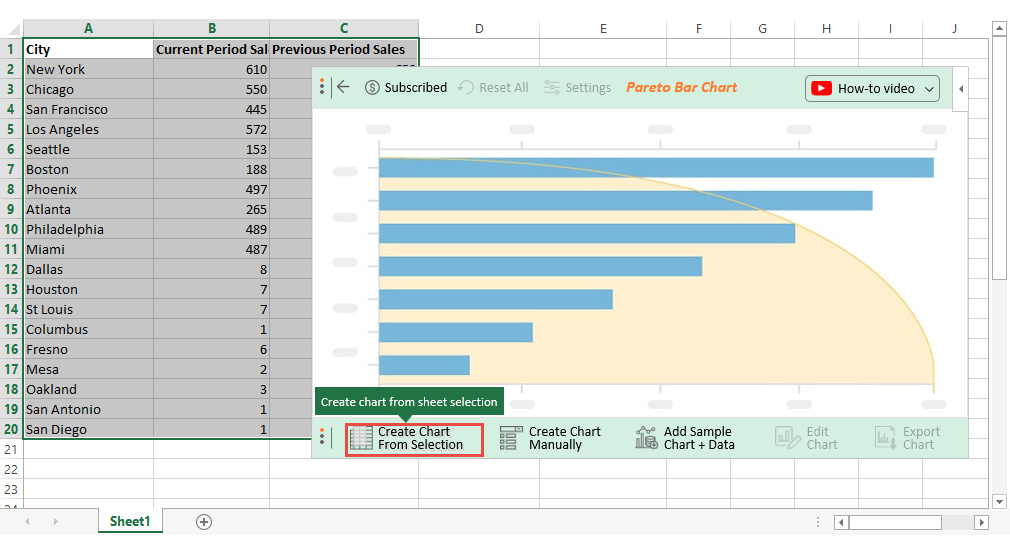Click the Mesa cell
This screenshot has width=1010, height=554.
88,369
